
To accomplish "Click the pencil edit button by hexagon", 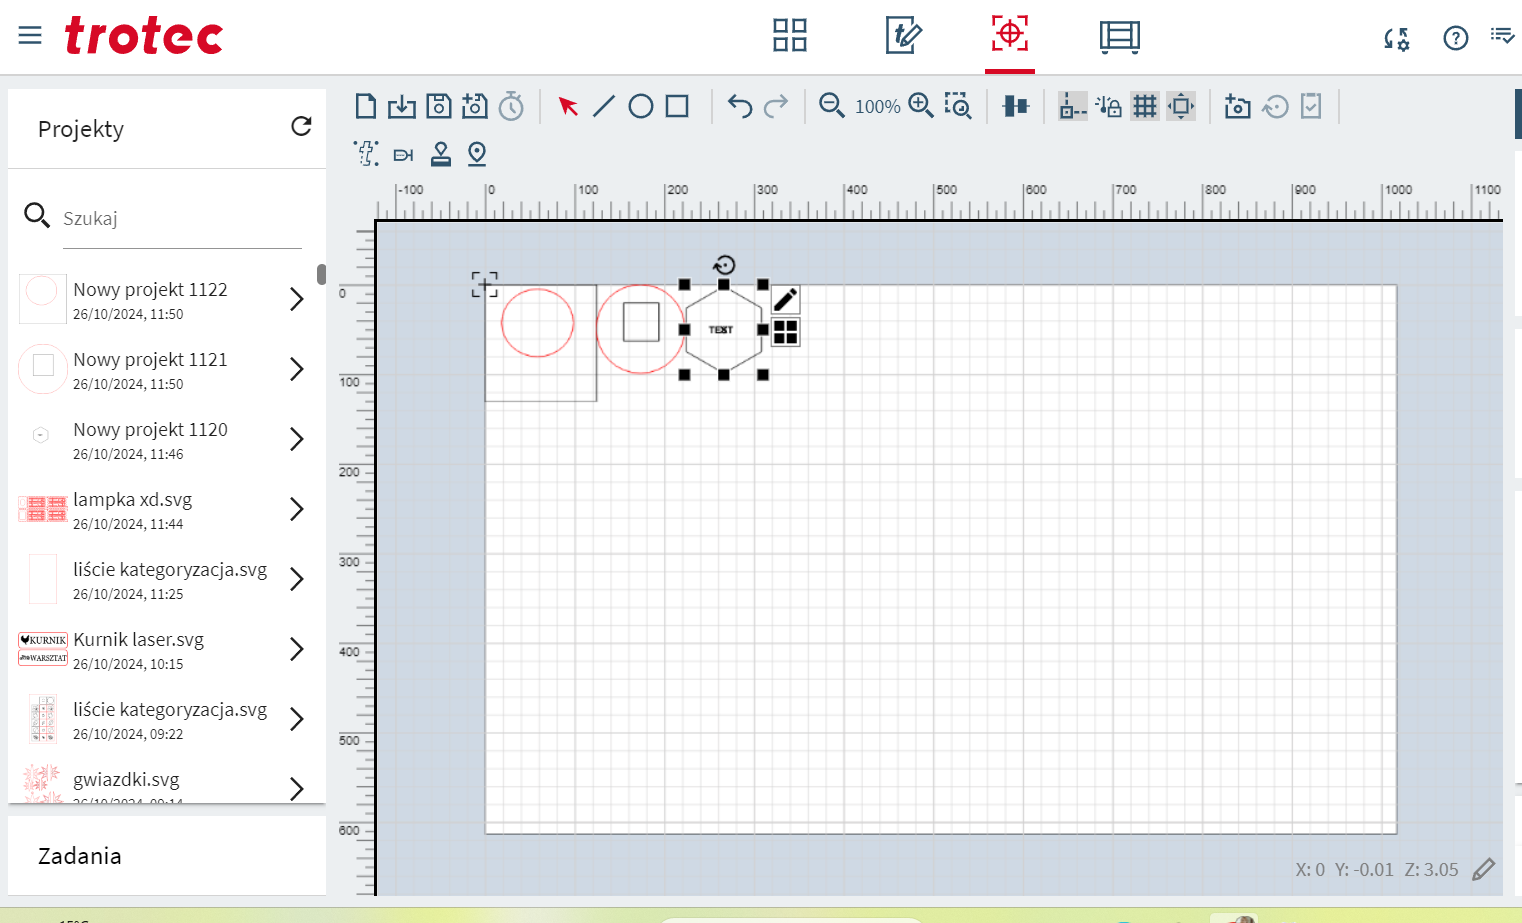I will 785,299.
